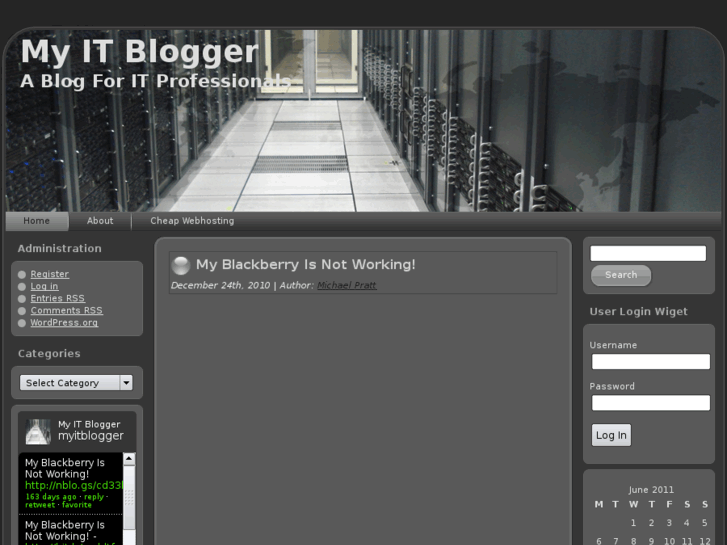Click the My IT Blogger Twitter avatar
Screen dimensions: 727x545
click(38, 432)
